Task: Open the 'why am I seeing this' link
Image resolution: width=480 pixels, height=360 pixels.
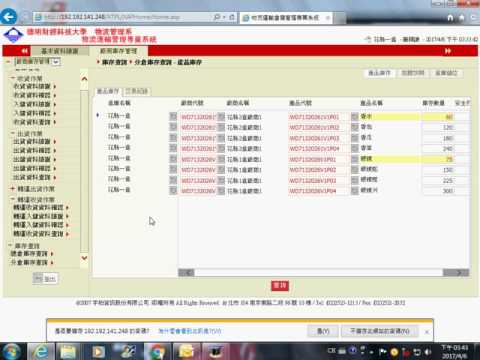Action: 190,331
